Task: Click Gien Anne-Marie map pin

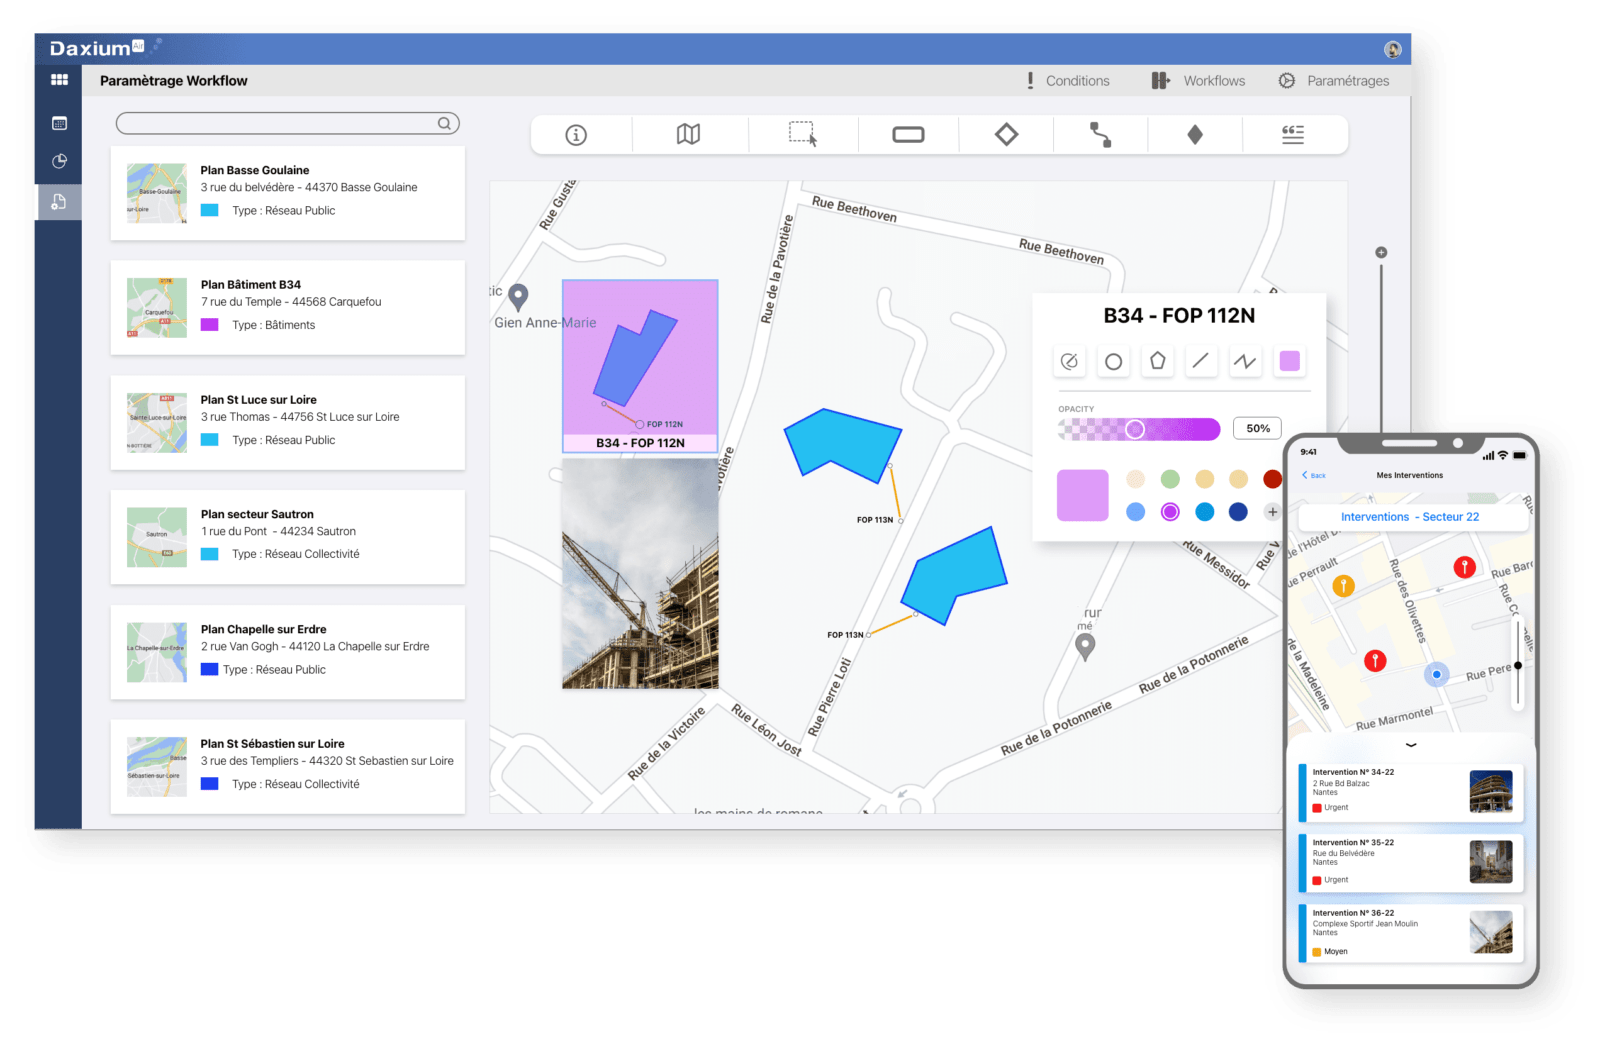Action: tap(518, 297)
